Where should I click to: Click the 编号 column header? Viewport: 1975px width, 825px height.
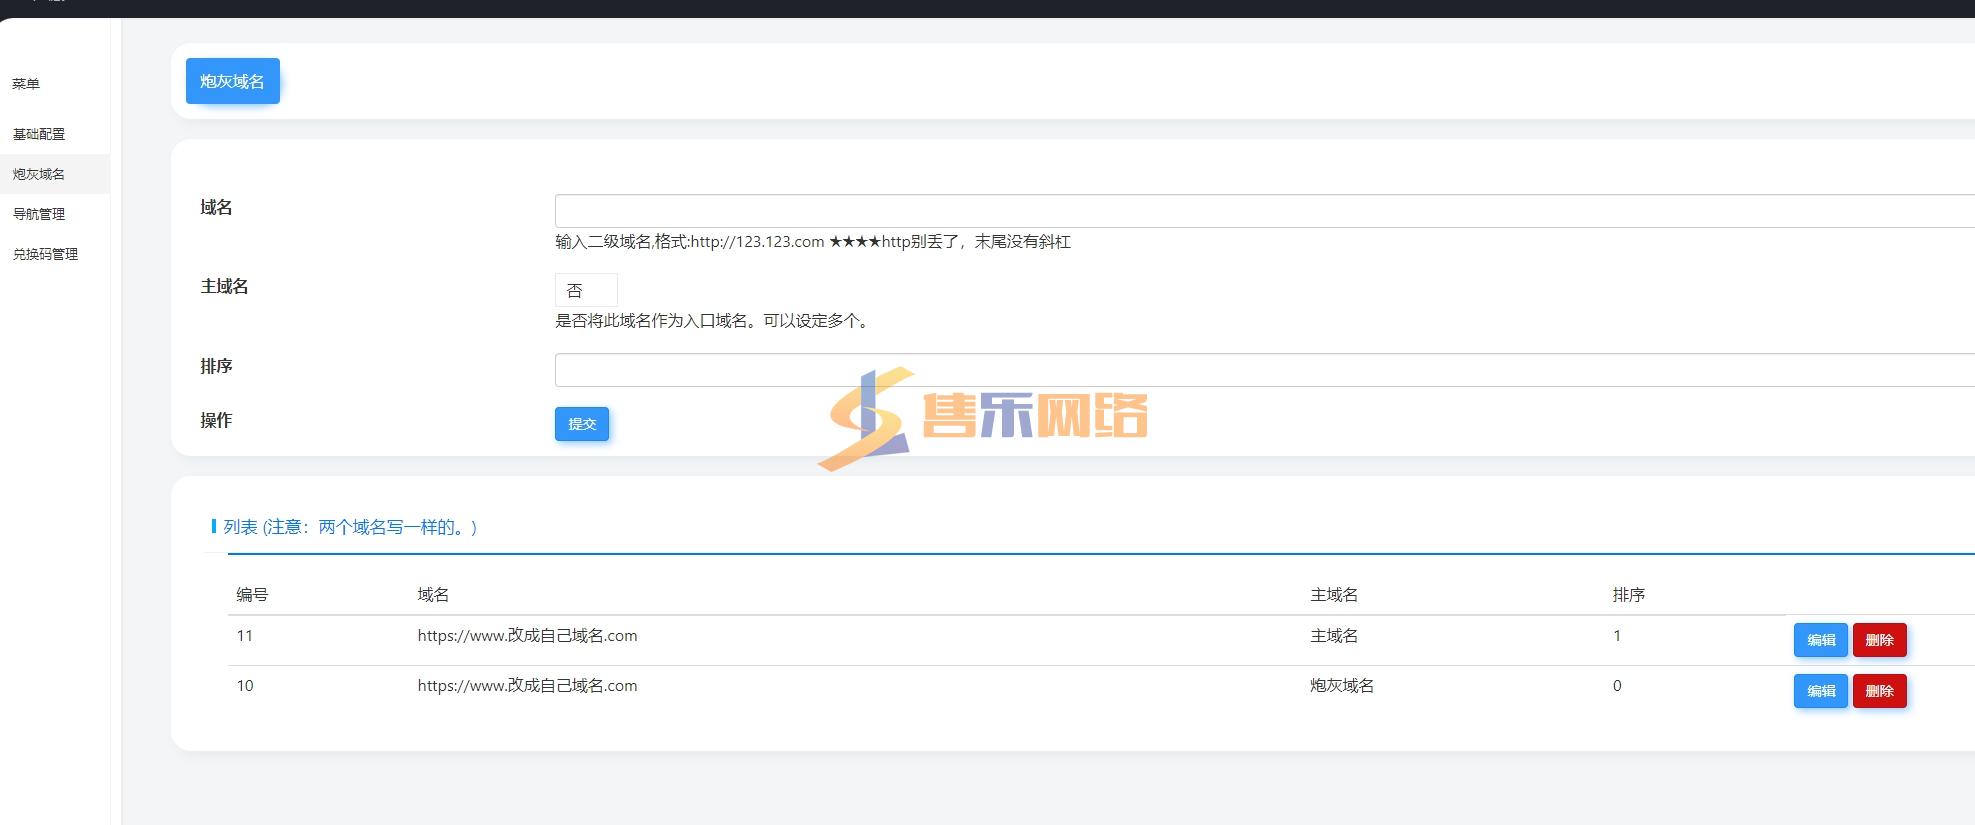pos(252,595)
